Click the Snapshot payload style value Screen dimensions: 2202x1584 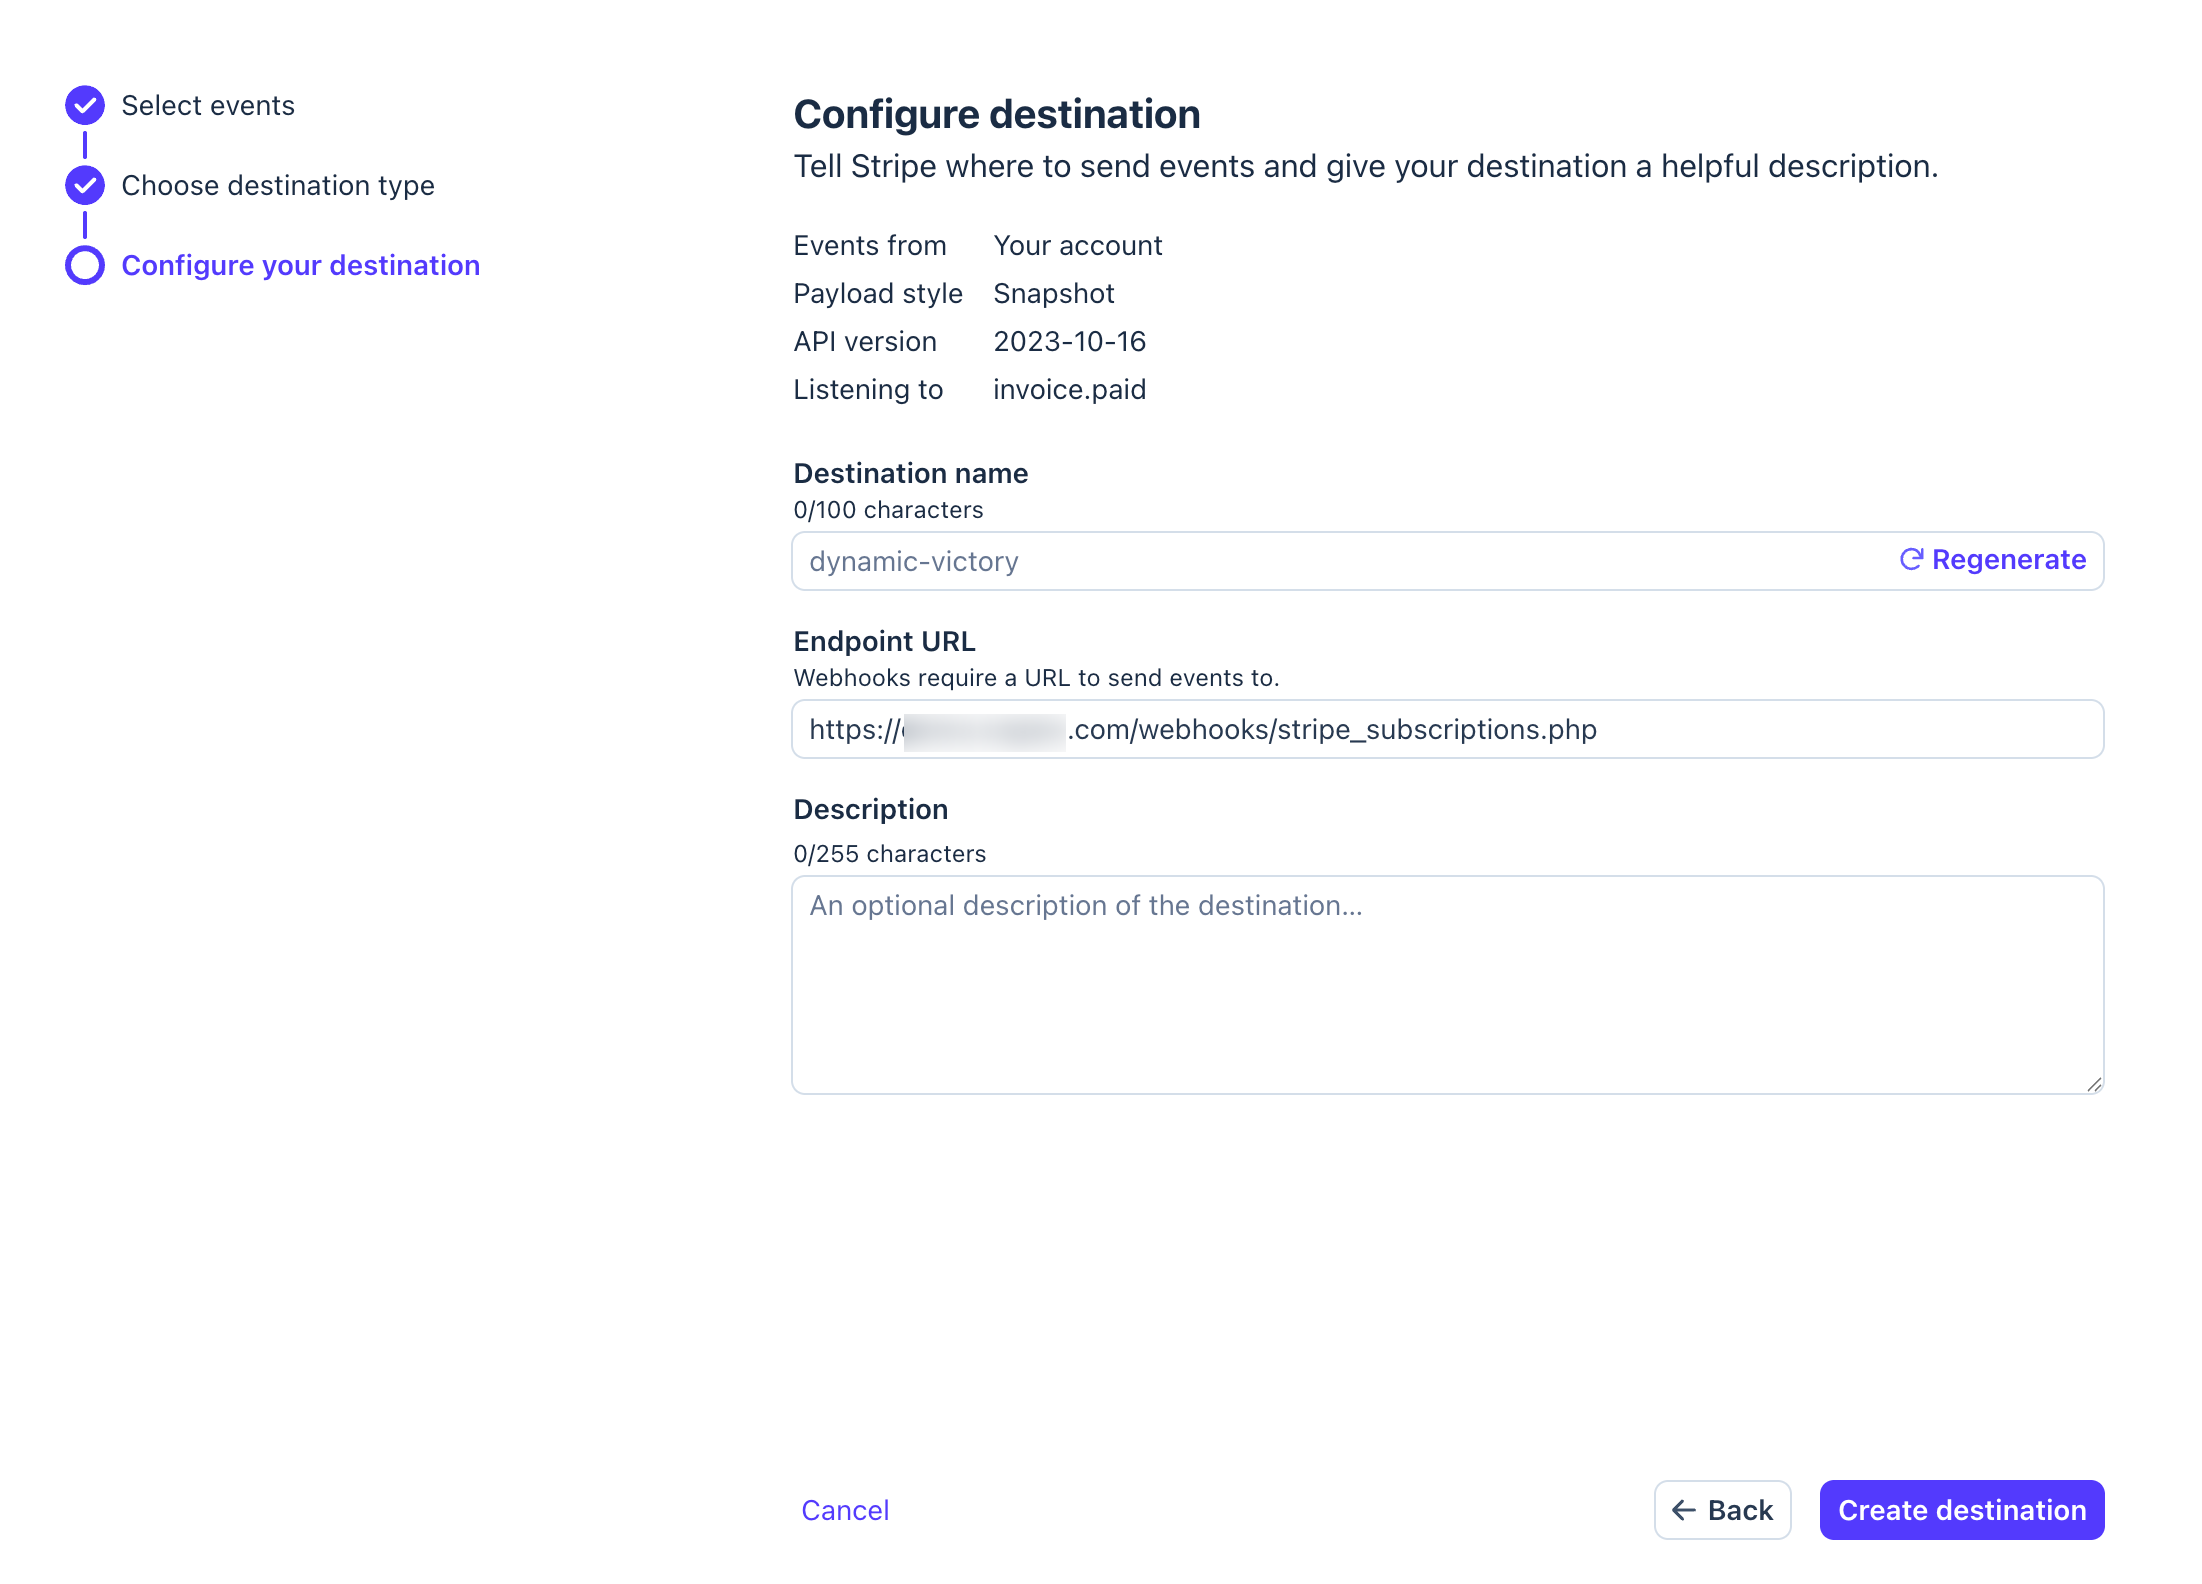tap(1054, 293)
